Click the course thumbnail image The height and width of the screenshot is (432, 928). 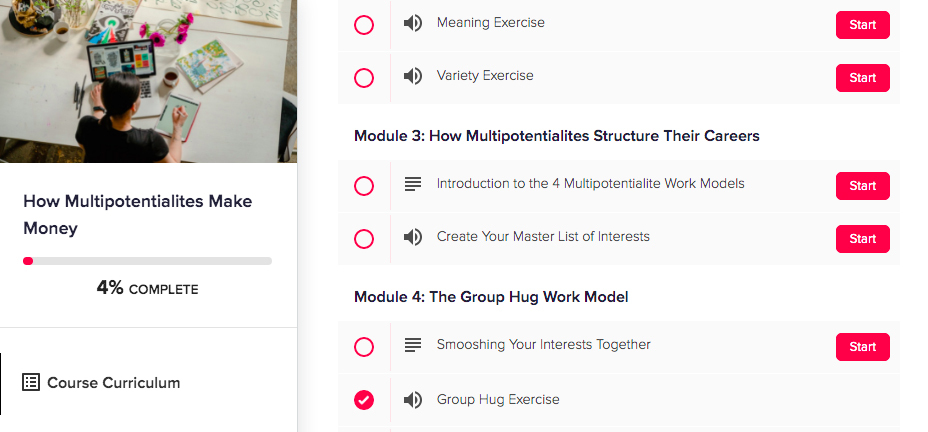(148, 81)
